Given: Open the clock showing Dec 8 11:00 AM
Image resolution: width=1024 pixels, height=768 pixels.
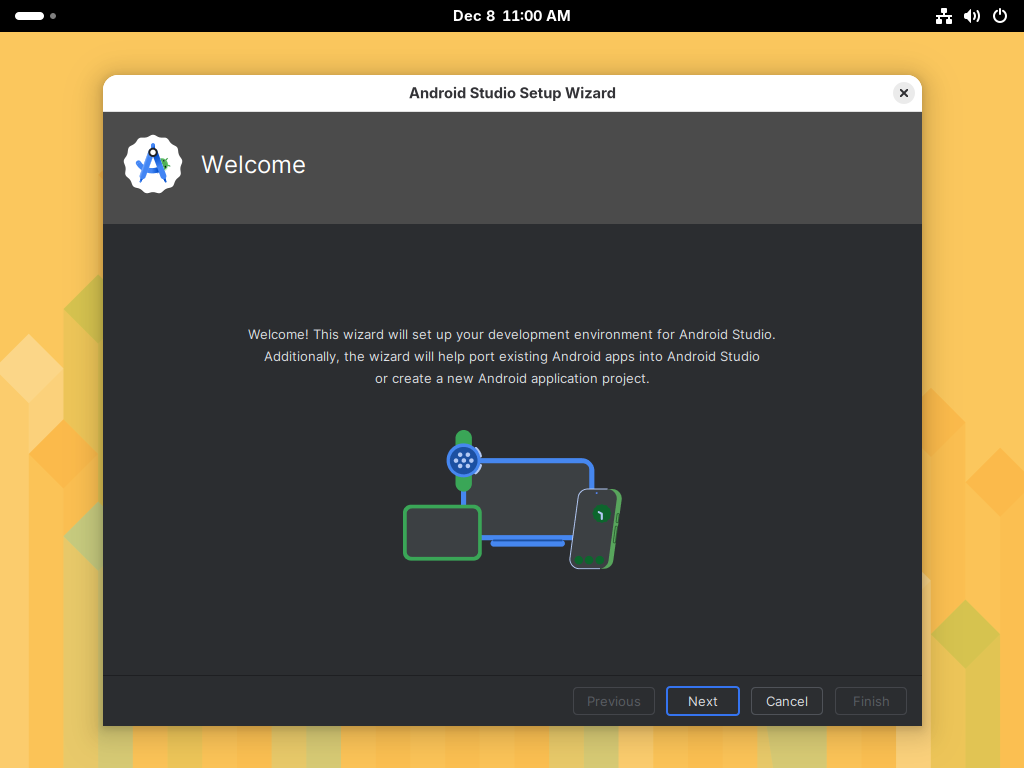Looking at the screenshot, I should point(511,16).
